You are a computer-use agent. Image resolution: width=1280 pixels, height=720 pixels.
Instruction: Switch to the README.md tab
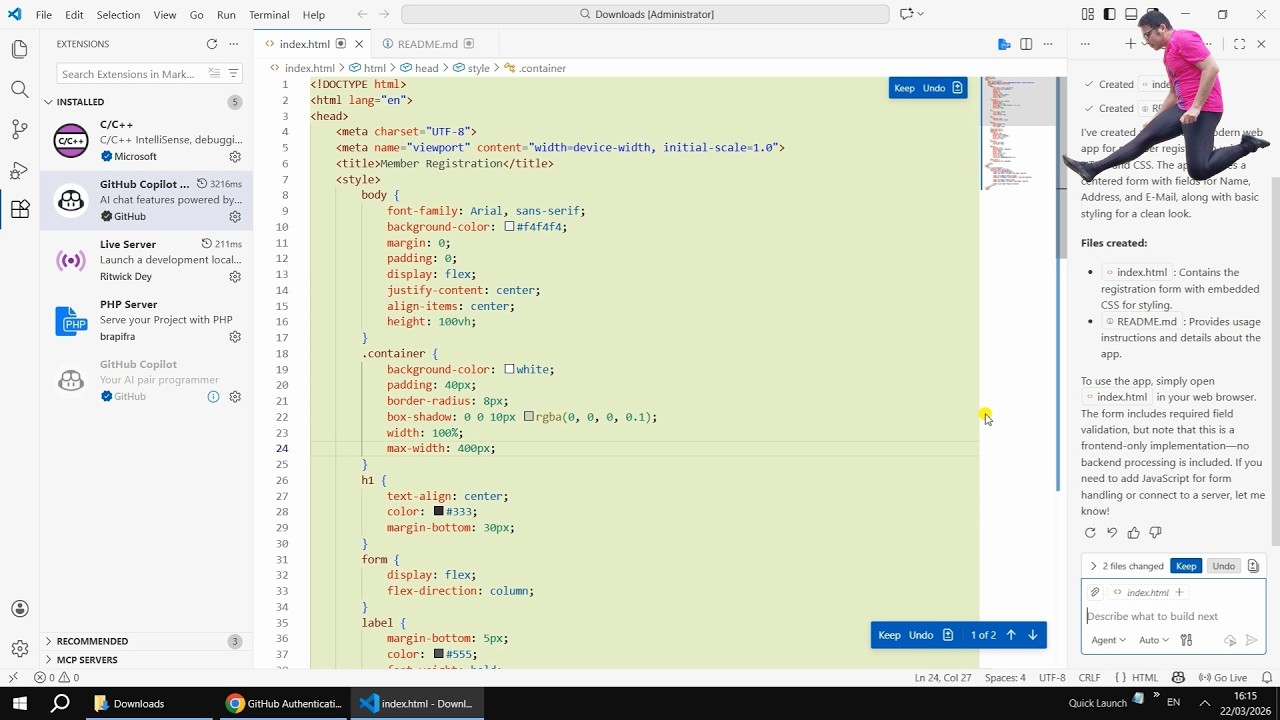tap(428, 44)
